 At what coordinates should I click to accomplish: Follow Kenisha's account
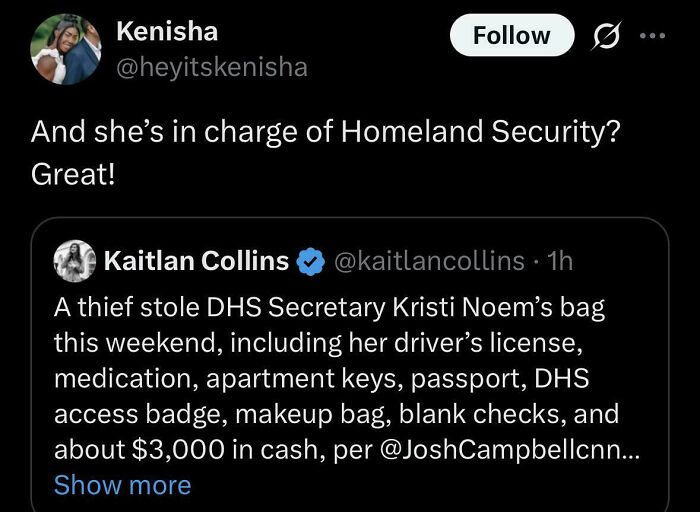tap(511, 36)
